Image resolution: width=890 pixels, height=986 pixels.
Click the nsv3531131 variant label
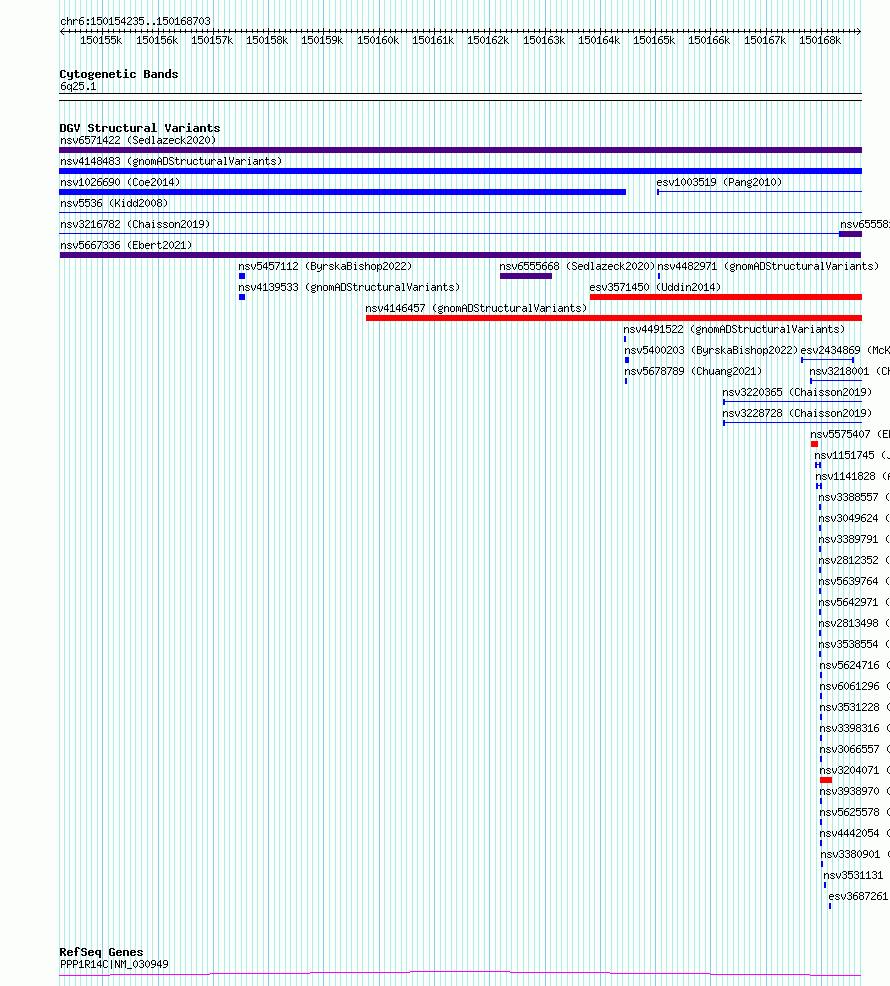click(854, 875)
